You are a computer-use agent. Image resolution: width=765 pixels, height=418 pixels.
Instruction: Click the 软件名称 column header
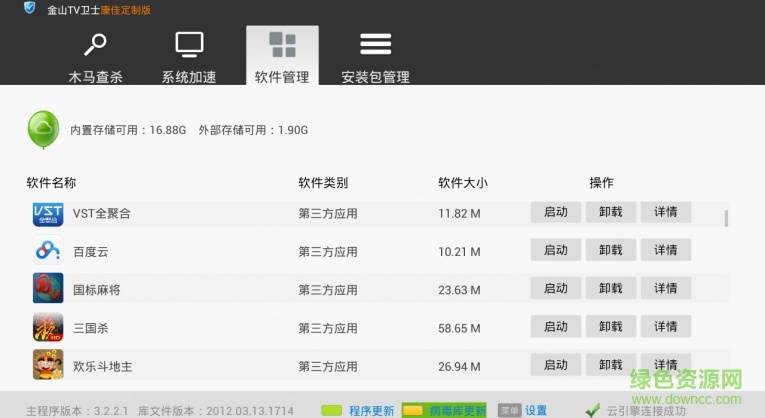51,183
